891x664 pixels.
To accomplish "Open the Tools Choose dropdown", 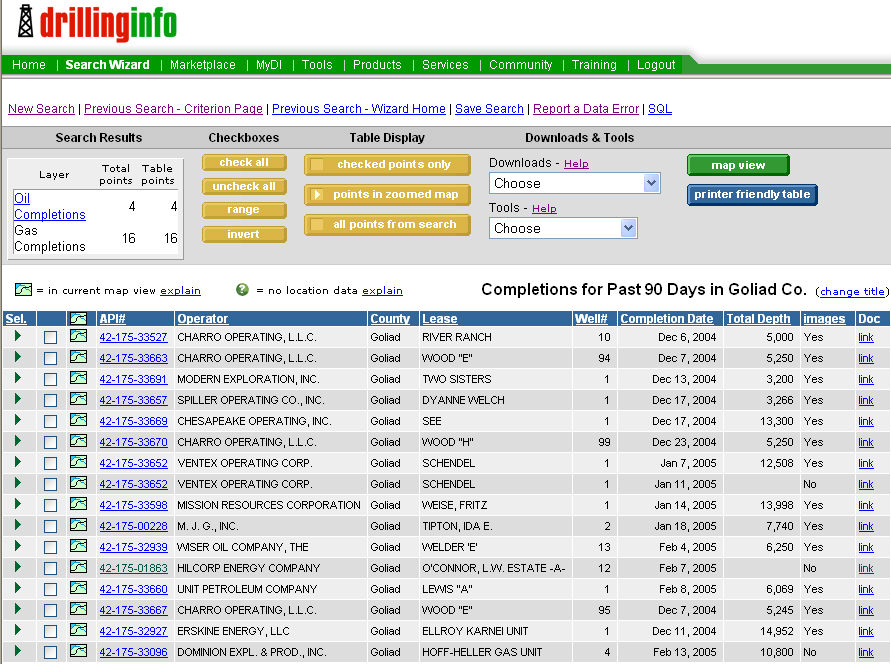I will 563,228.
